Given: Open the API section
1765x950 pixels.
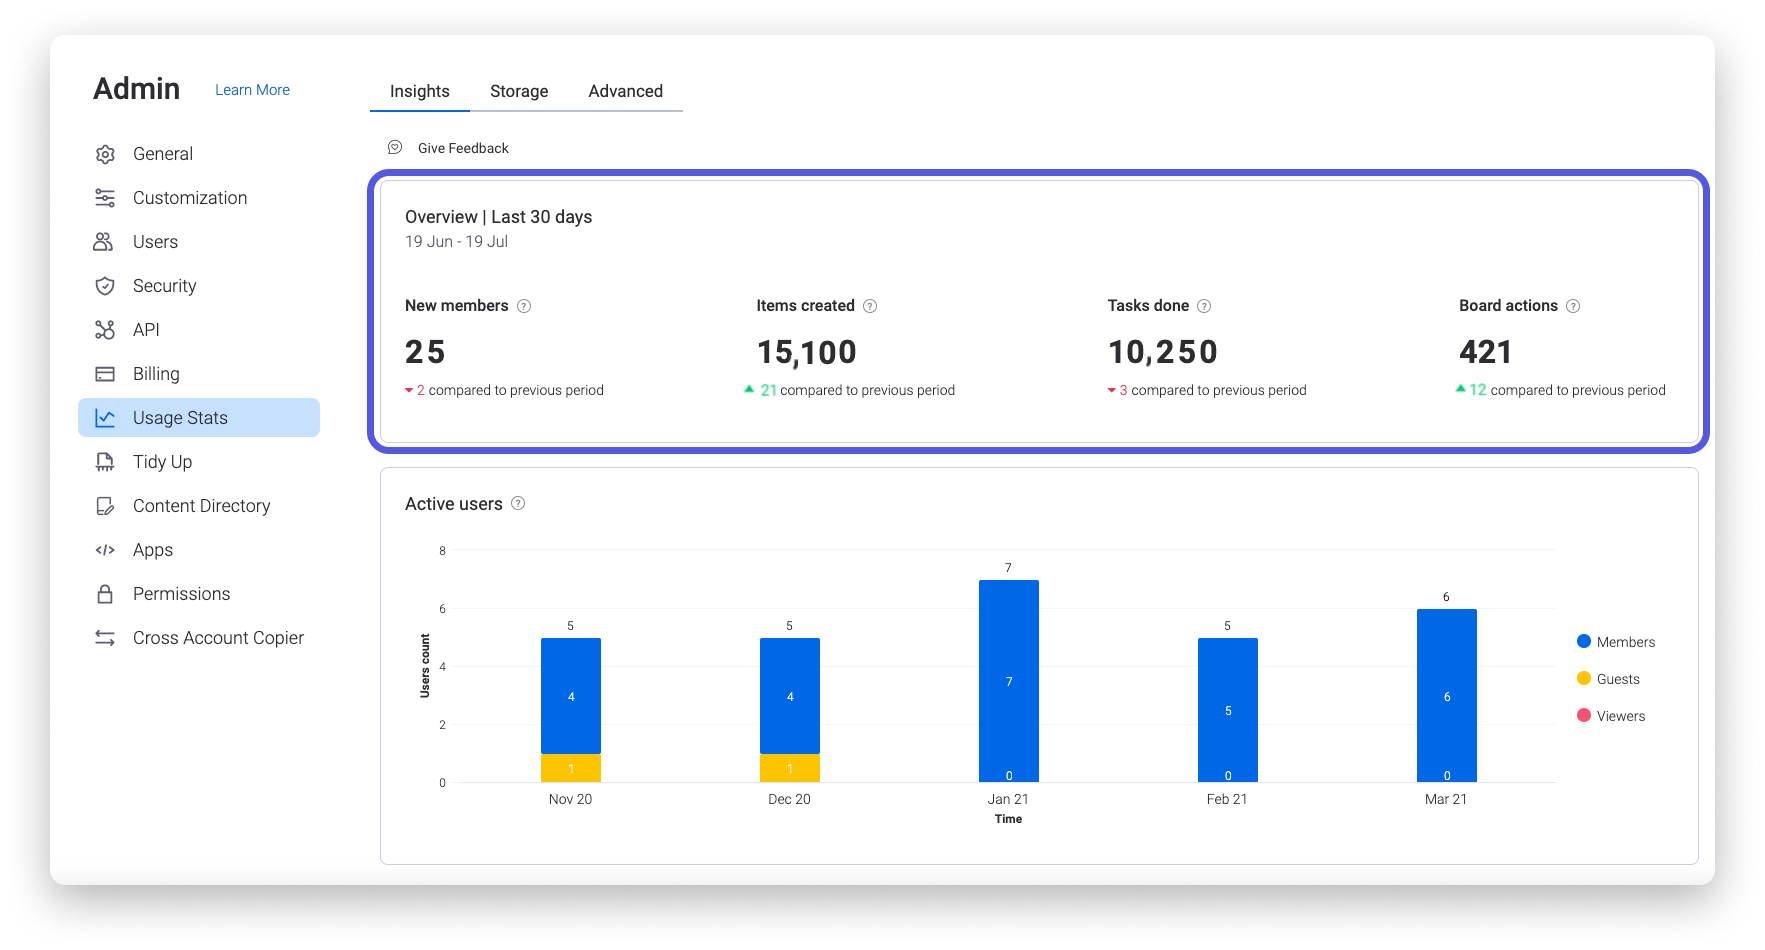Looking at the screenshot, I should point(199,330).
